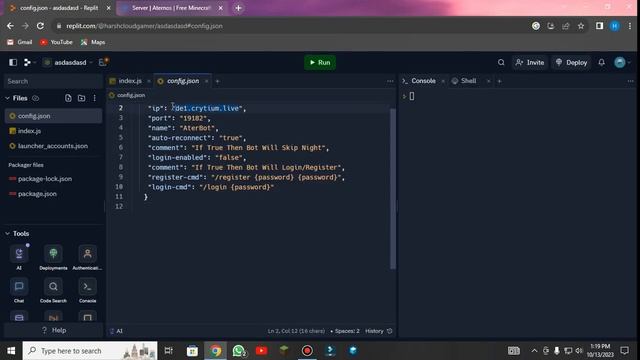Screen dimensions: 640x360
Task: Open Chrome menu three dots
Action: [630, 26]
